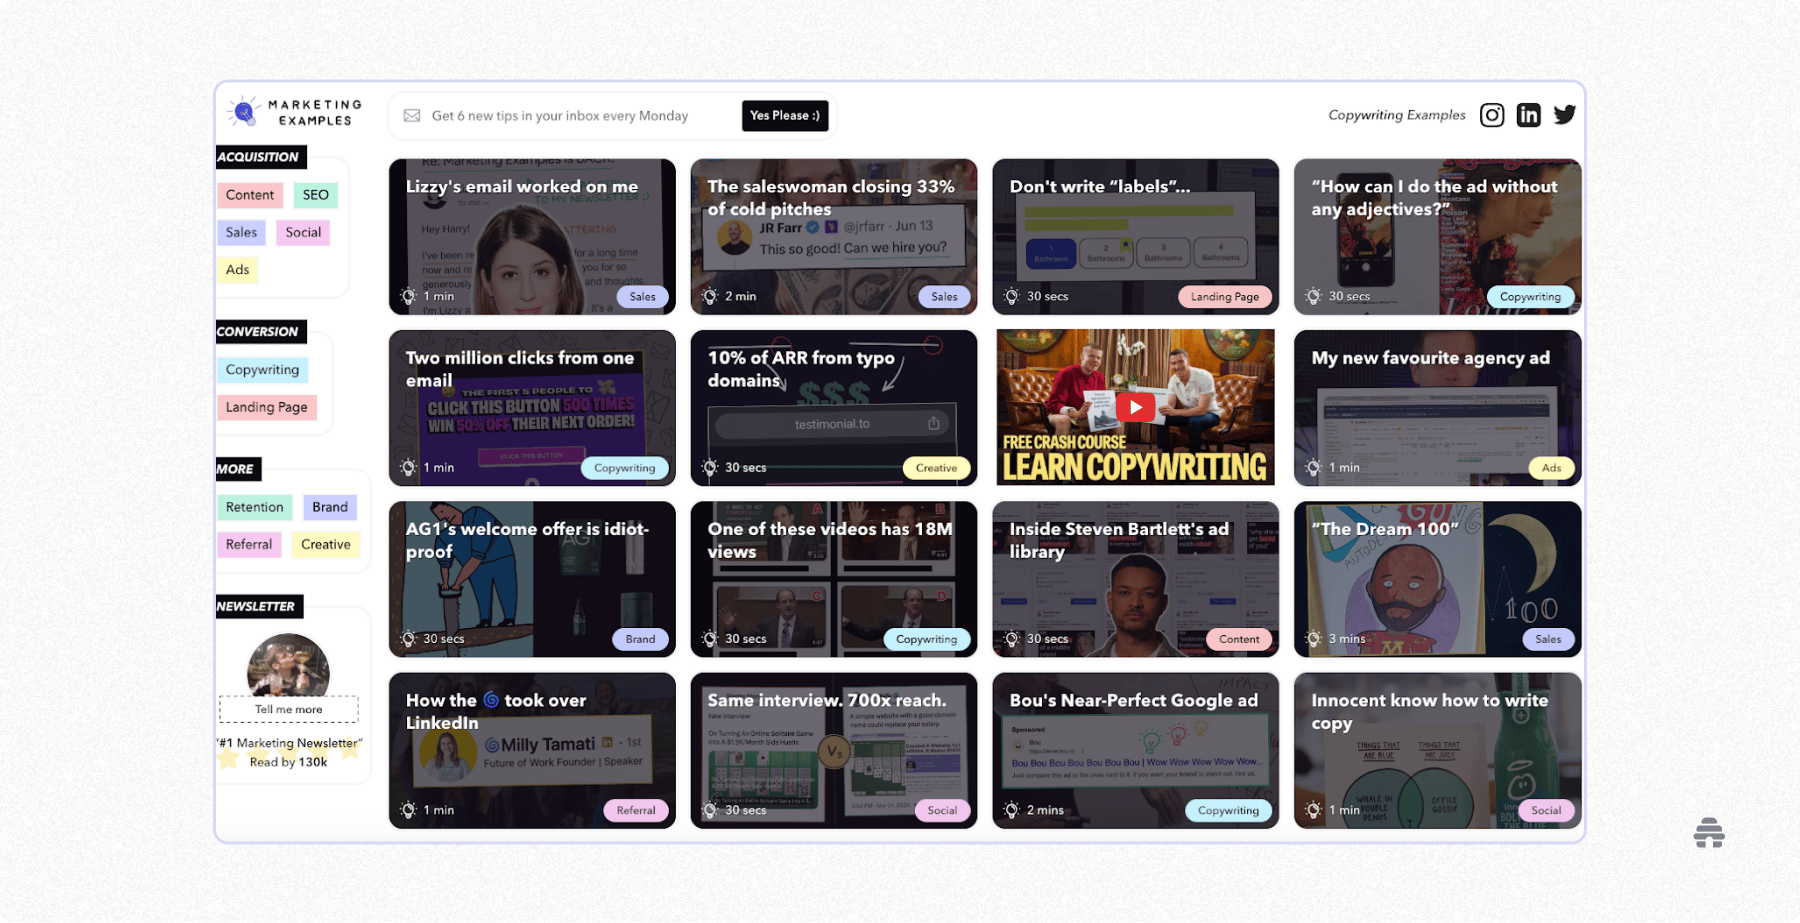1800x923 pixels.
Task: Open the Instagram icon
Action: click(x=1491, y=114)
